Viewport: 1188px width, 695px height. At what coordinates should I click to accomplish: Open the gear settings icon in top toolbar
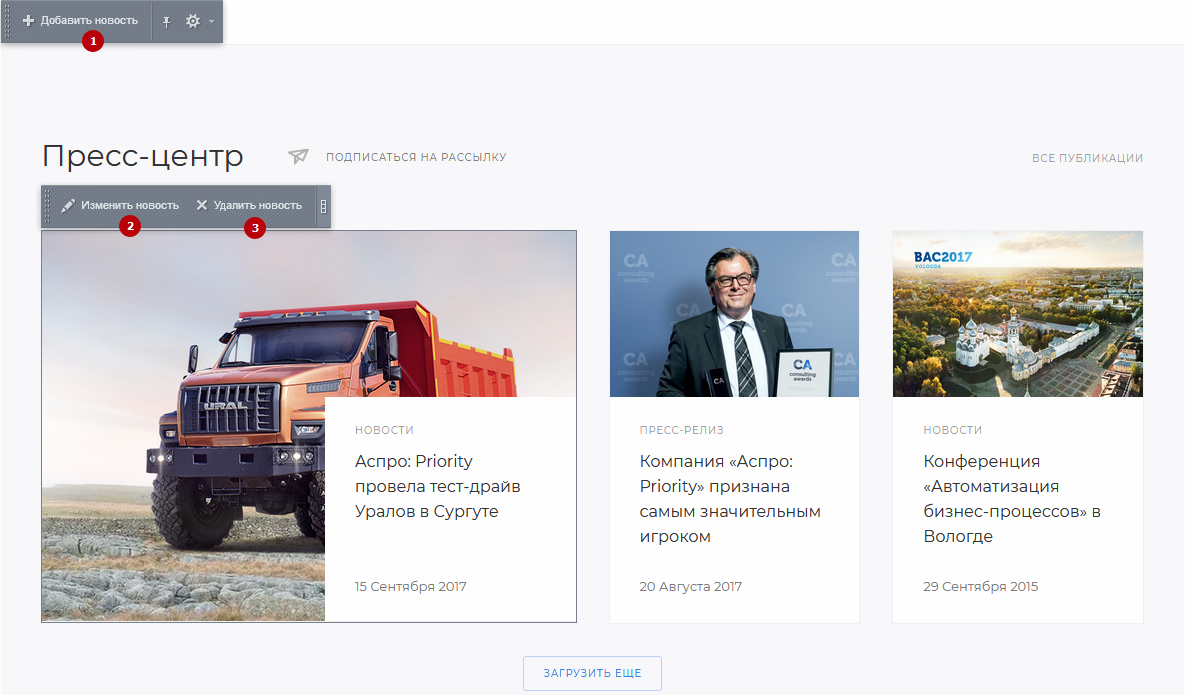[193, 21]
